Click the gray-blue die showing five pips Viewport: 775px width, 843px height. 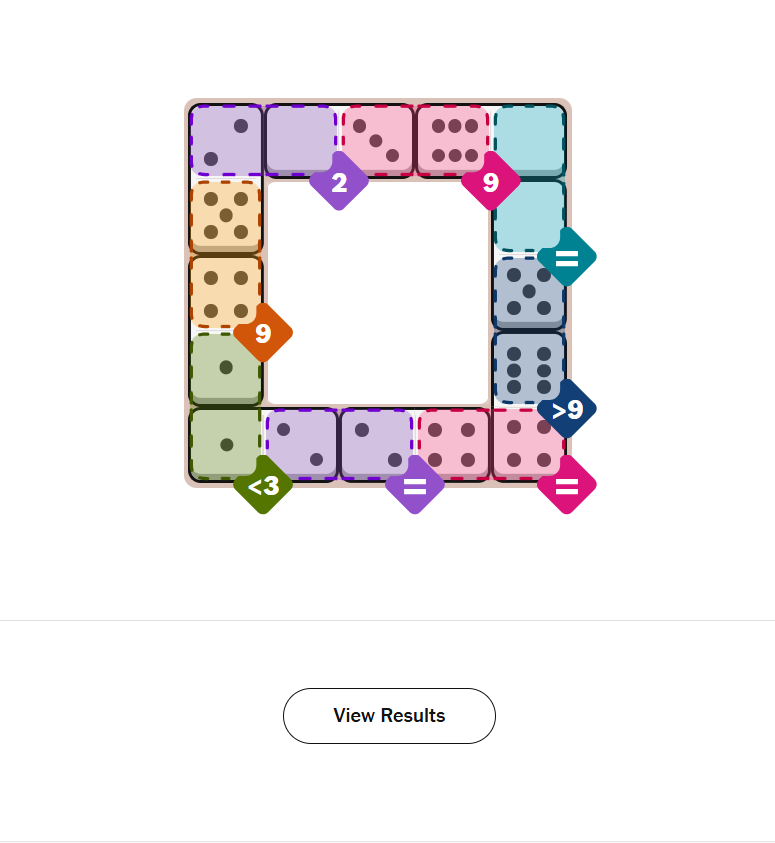coord(529,291)
